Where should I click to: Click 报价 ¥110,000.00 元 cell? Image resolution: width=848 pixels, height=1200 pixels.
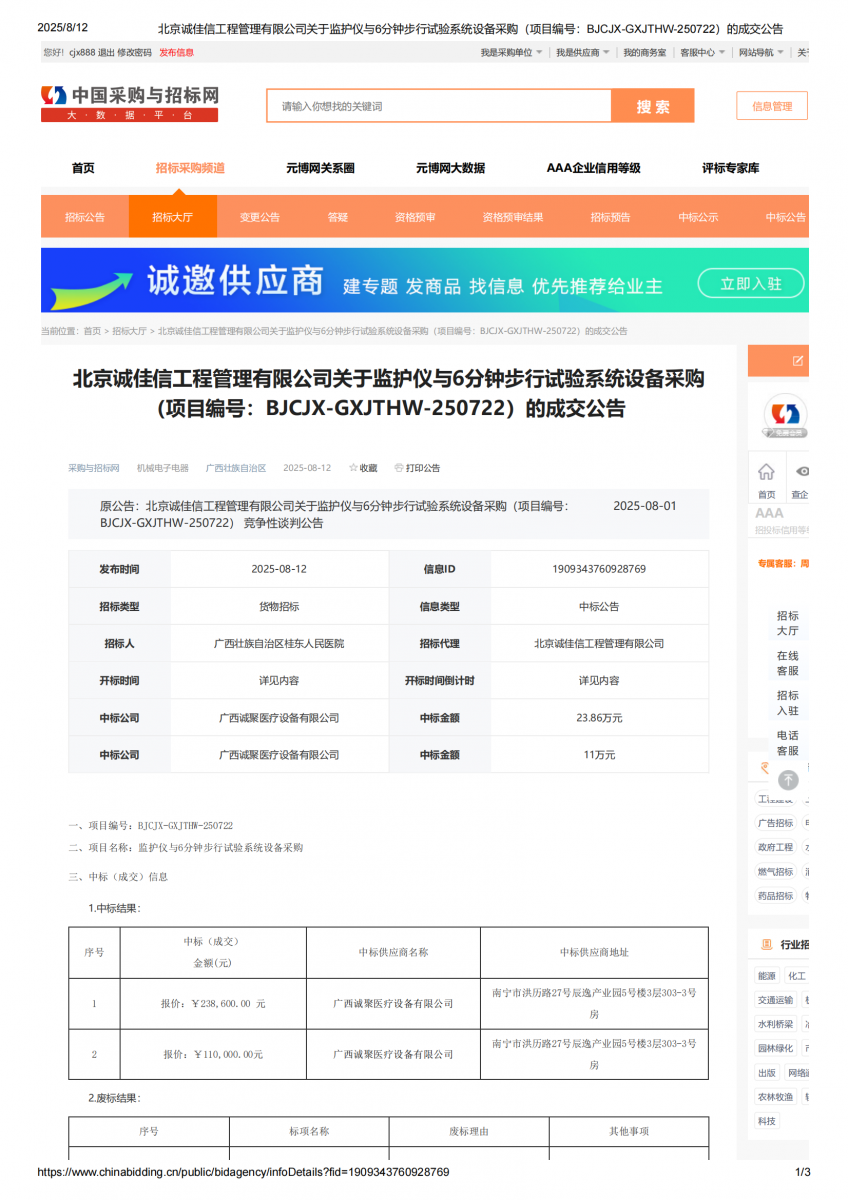(x=213, y=1054)
